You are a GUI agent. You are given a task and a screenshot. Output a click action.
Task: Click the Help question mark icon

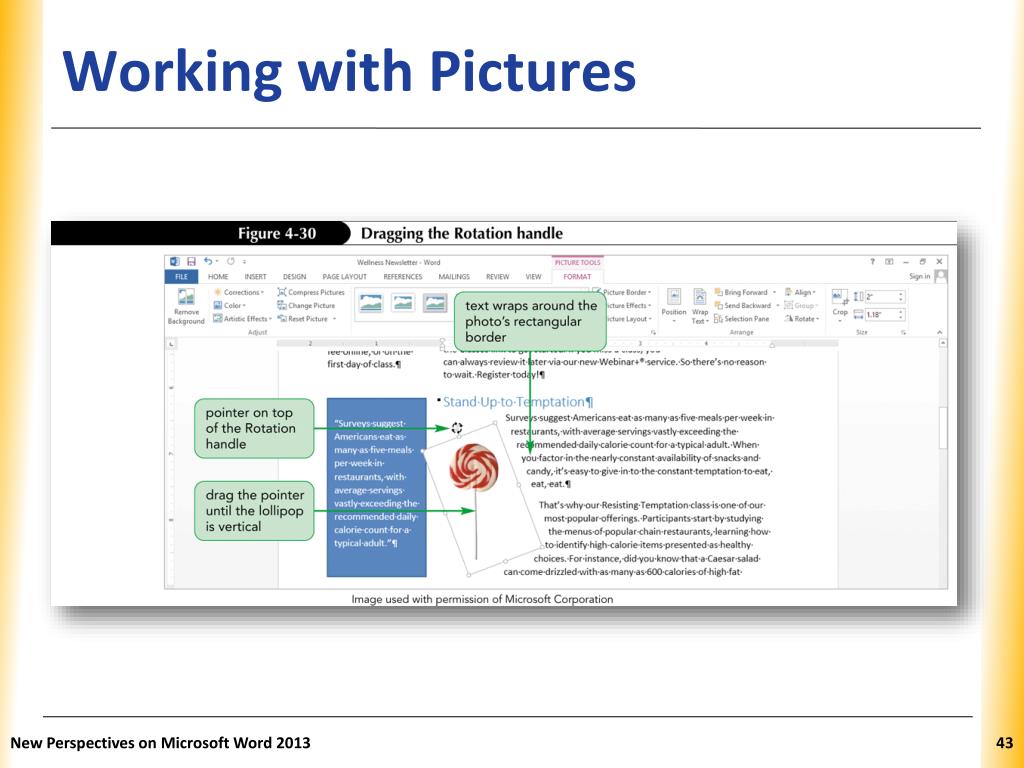tap(872, 261)
